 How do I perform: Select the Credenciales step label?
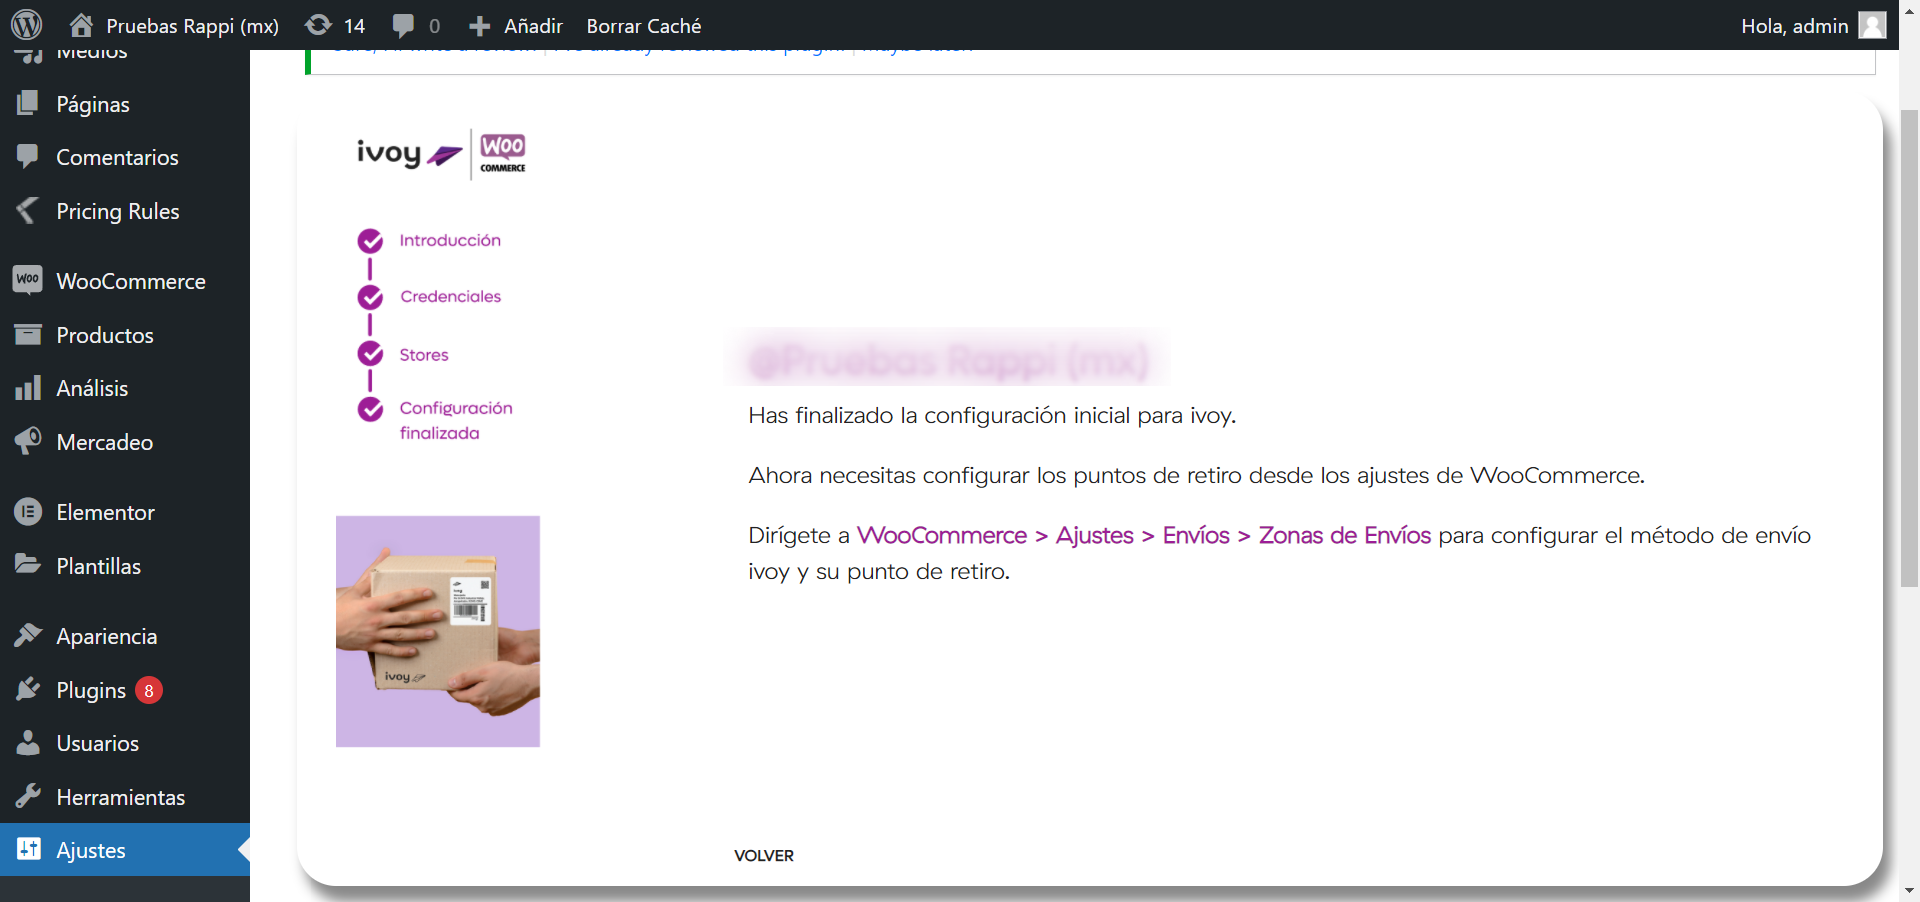[x=450, y=296]
